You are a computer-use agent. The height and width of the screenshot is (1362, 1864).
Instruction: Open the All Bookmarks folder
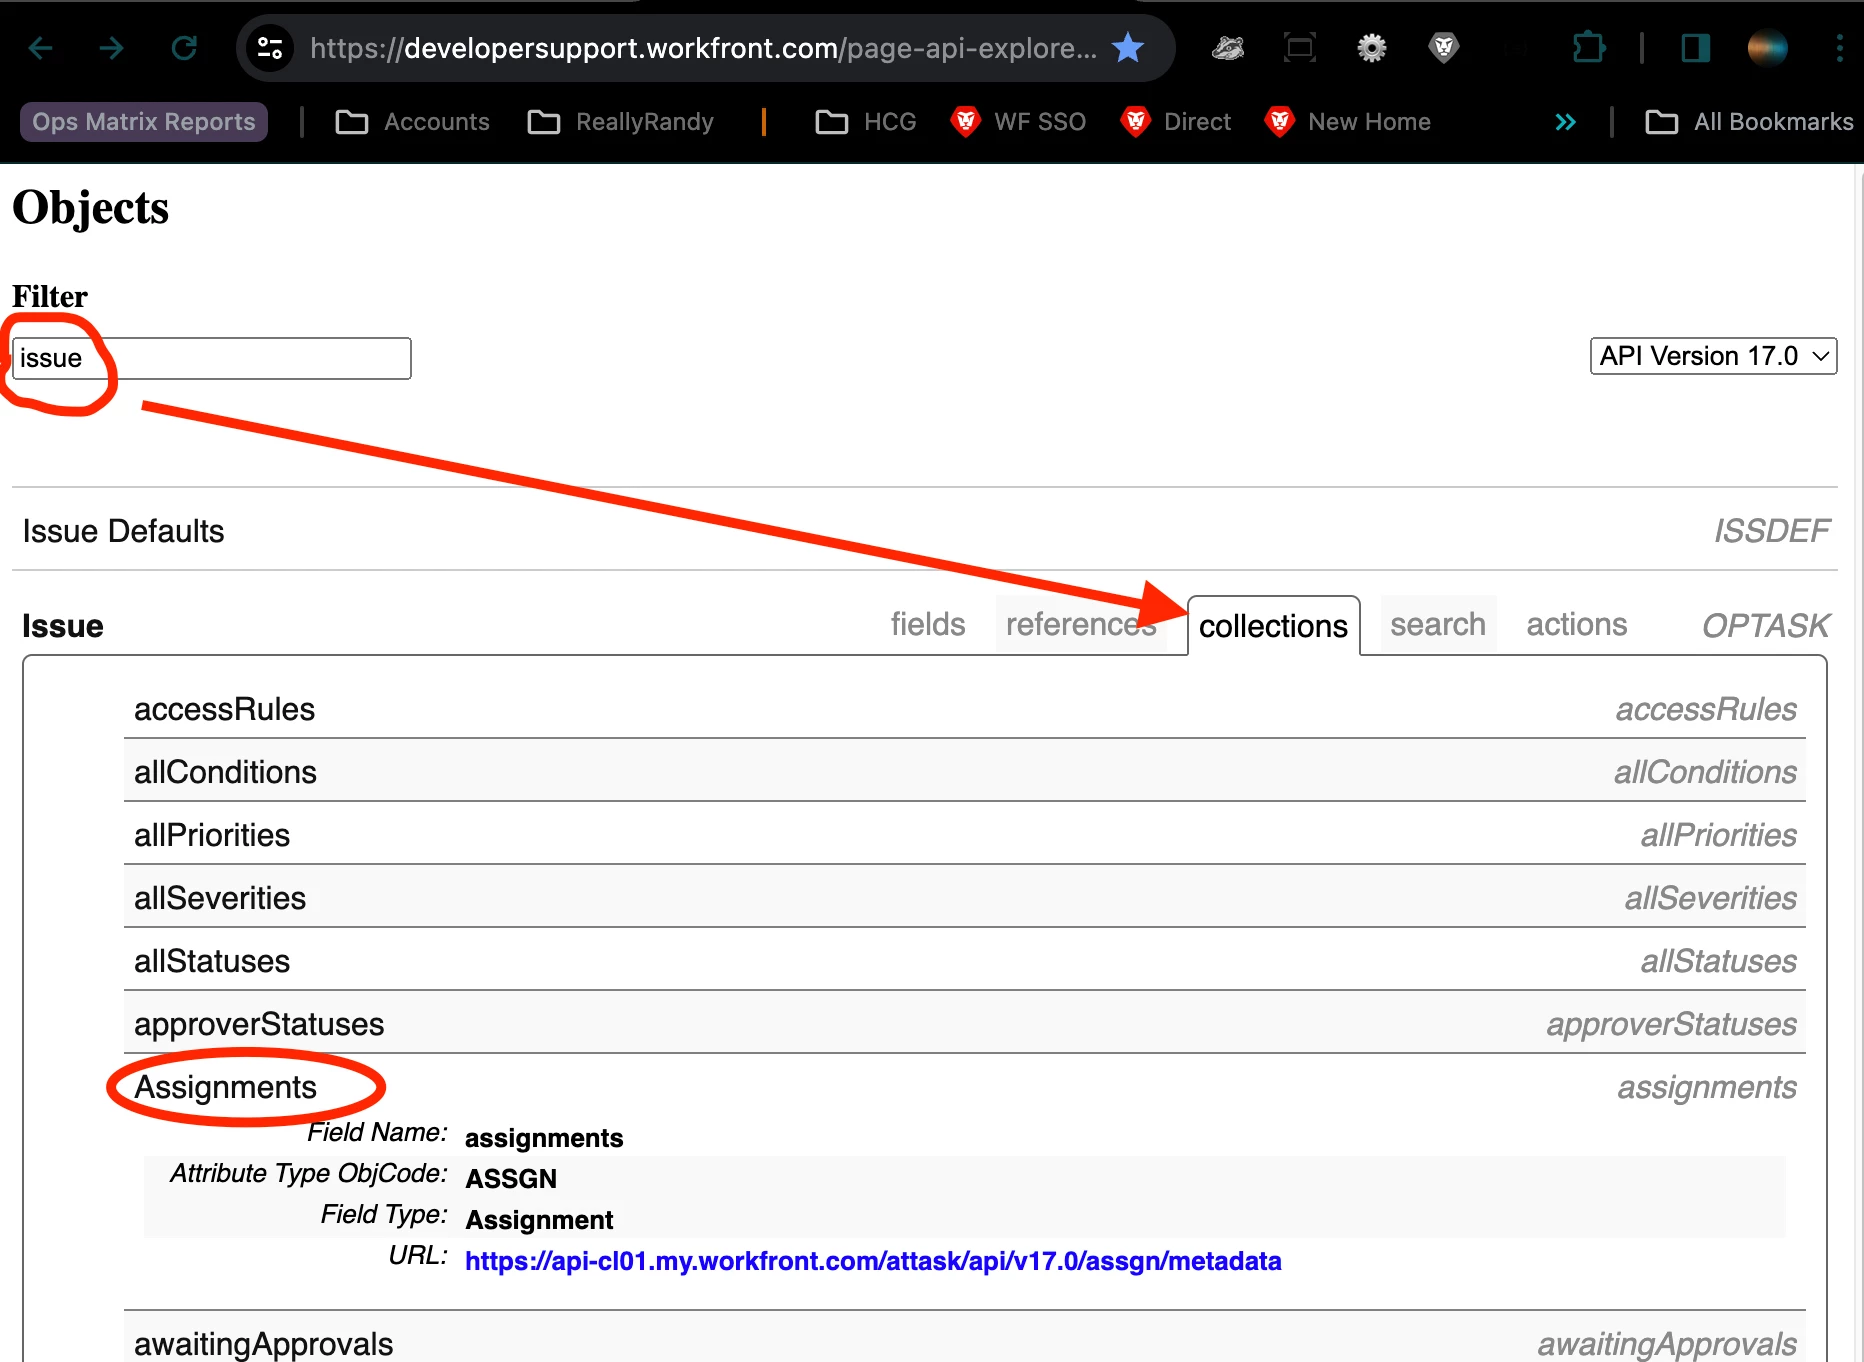pyautogui.click(x=1749, y=122)
